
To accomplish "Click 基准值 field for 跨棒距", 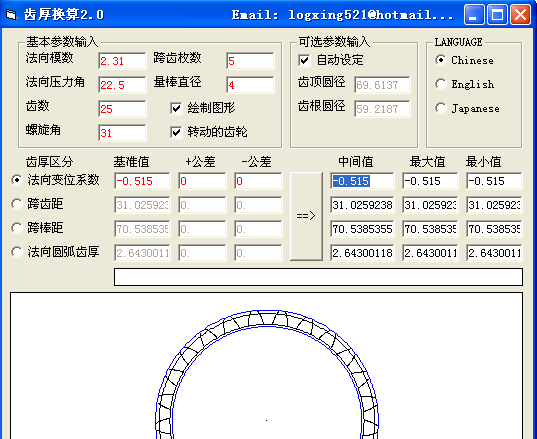I will pyautogui.click(x=142, y=229).
